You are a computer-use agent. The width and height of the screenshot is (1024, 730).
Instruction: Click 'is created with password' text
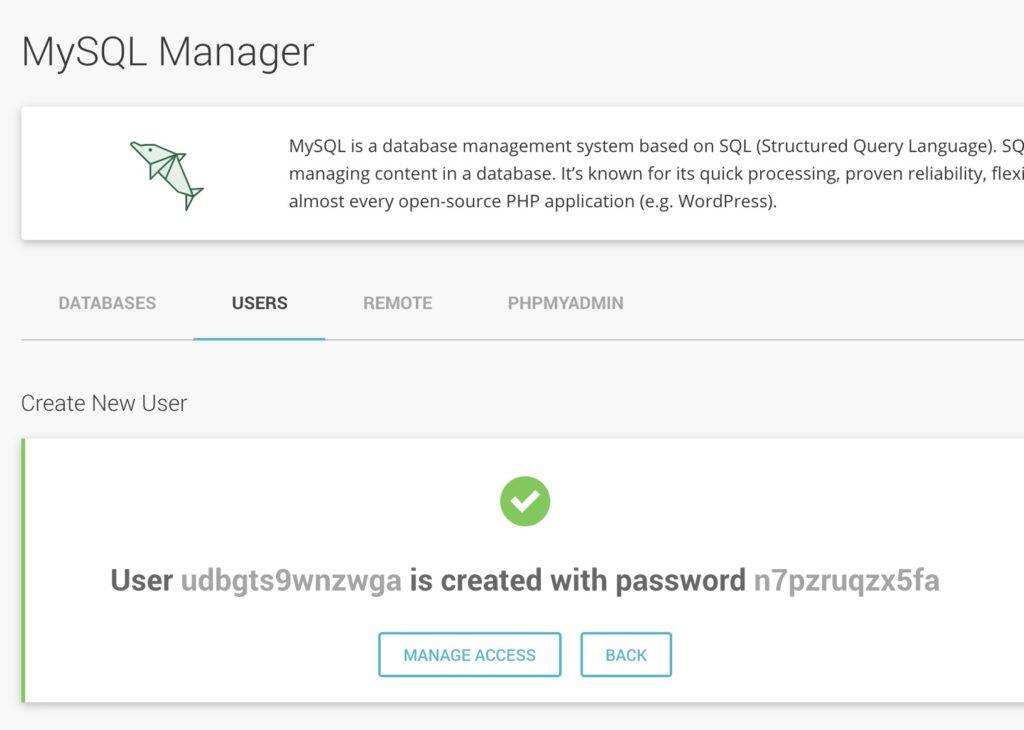pos(577,580)
